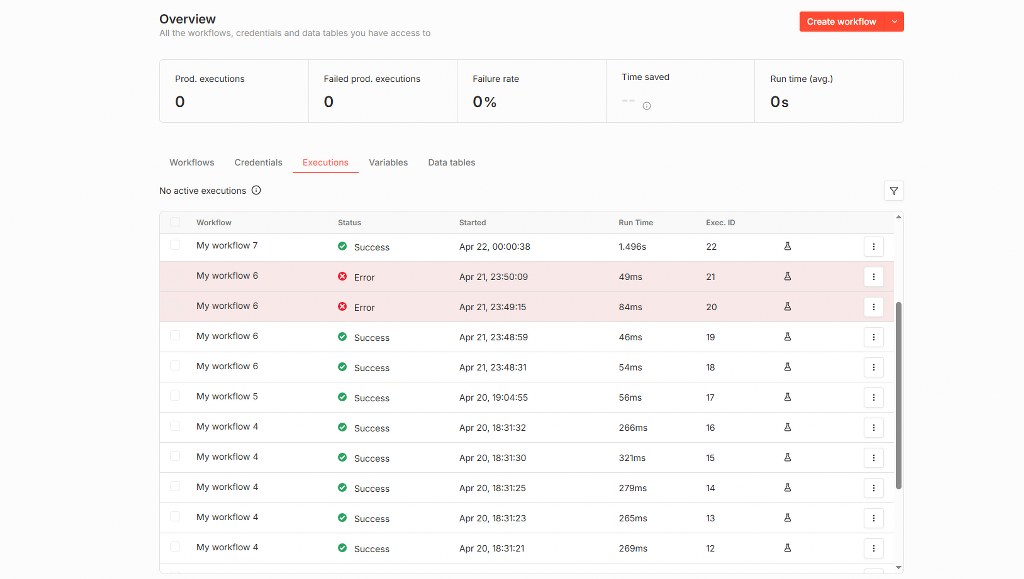
Task: Click the red error icon for execution 21
Action: [x=342, y=277]
